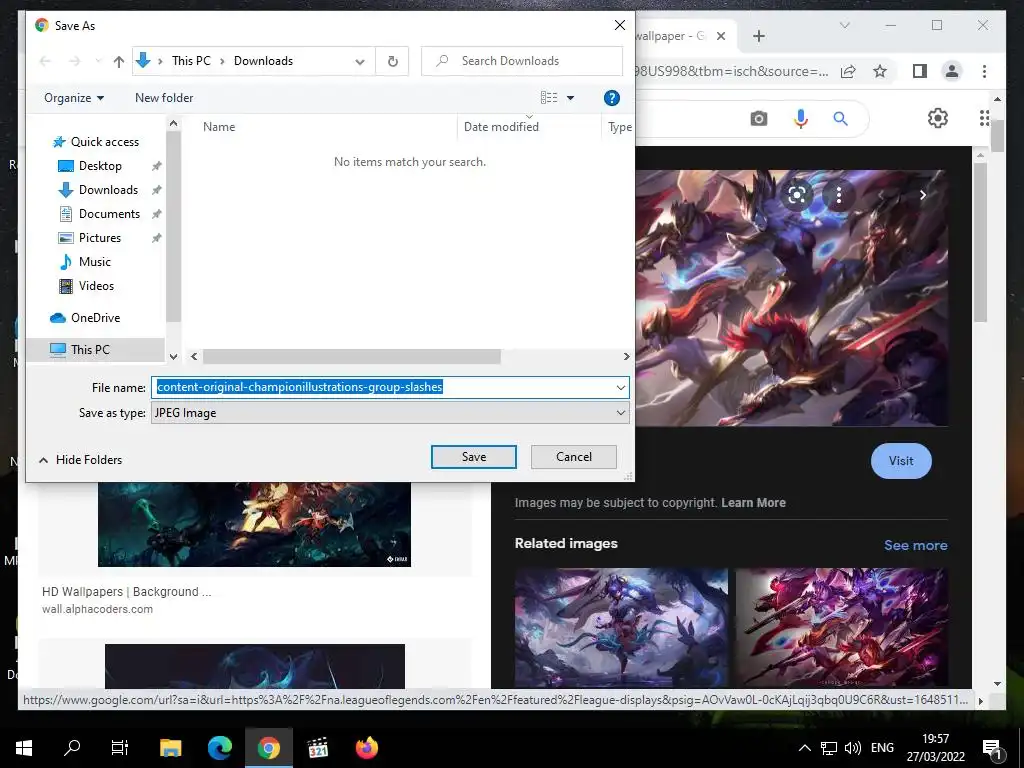Screen dimensions: 1024x768
Task: Open the Organize menu
Action: pos(74,98)
